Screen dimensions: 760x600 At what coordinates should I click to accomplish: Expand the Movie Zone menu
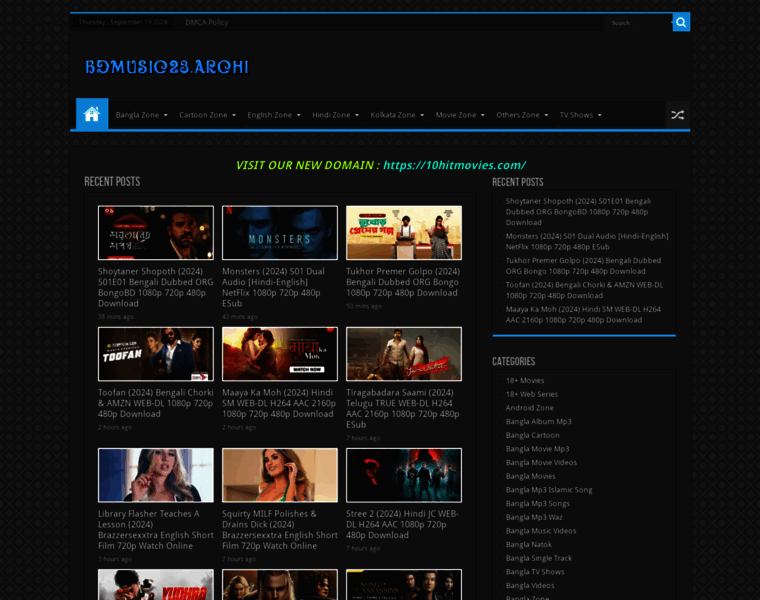point(460,115)
